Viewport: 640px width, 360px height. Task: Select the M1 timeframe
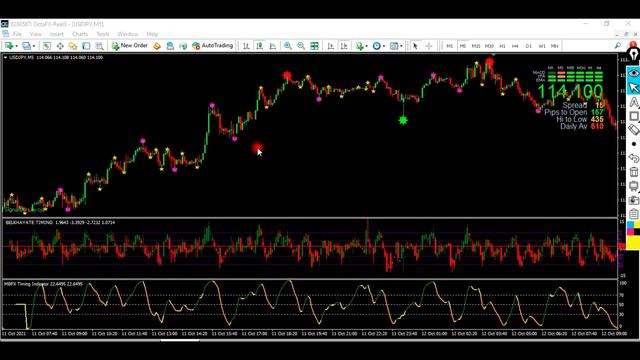click(449, 46)
